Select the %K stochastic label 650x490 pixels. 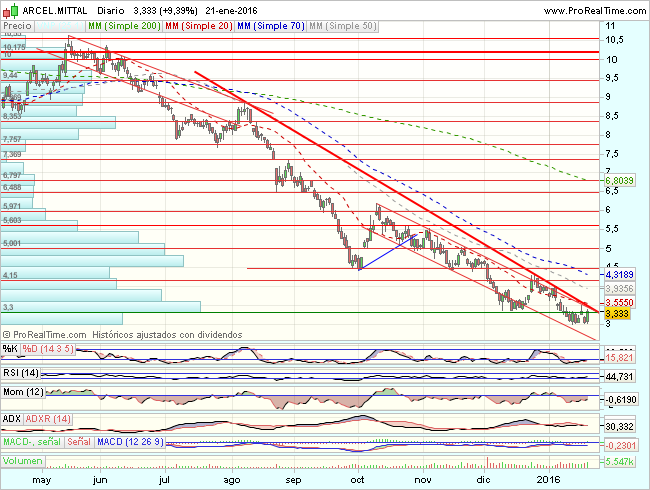pyautogui.click(x=10, y=349)
